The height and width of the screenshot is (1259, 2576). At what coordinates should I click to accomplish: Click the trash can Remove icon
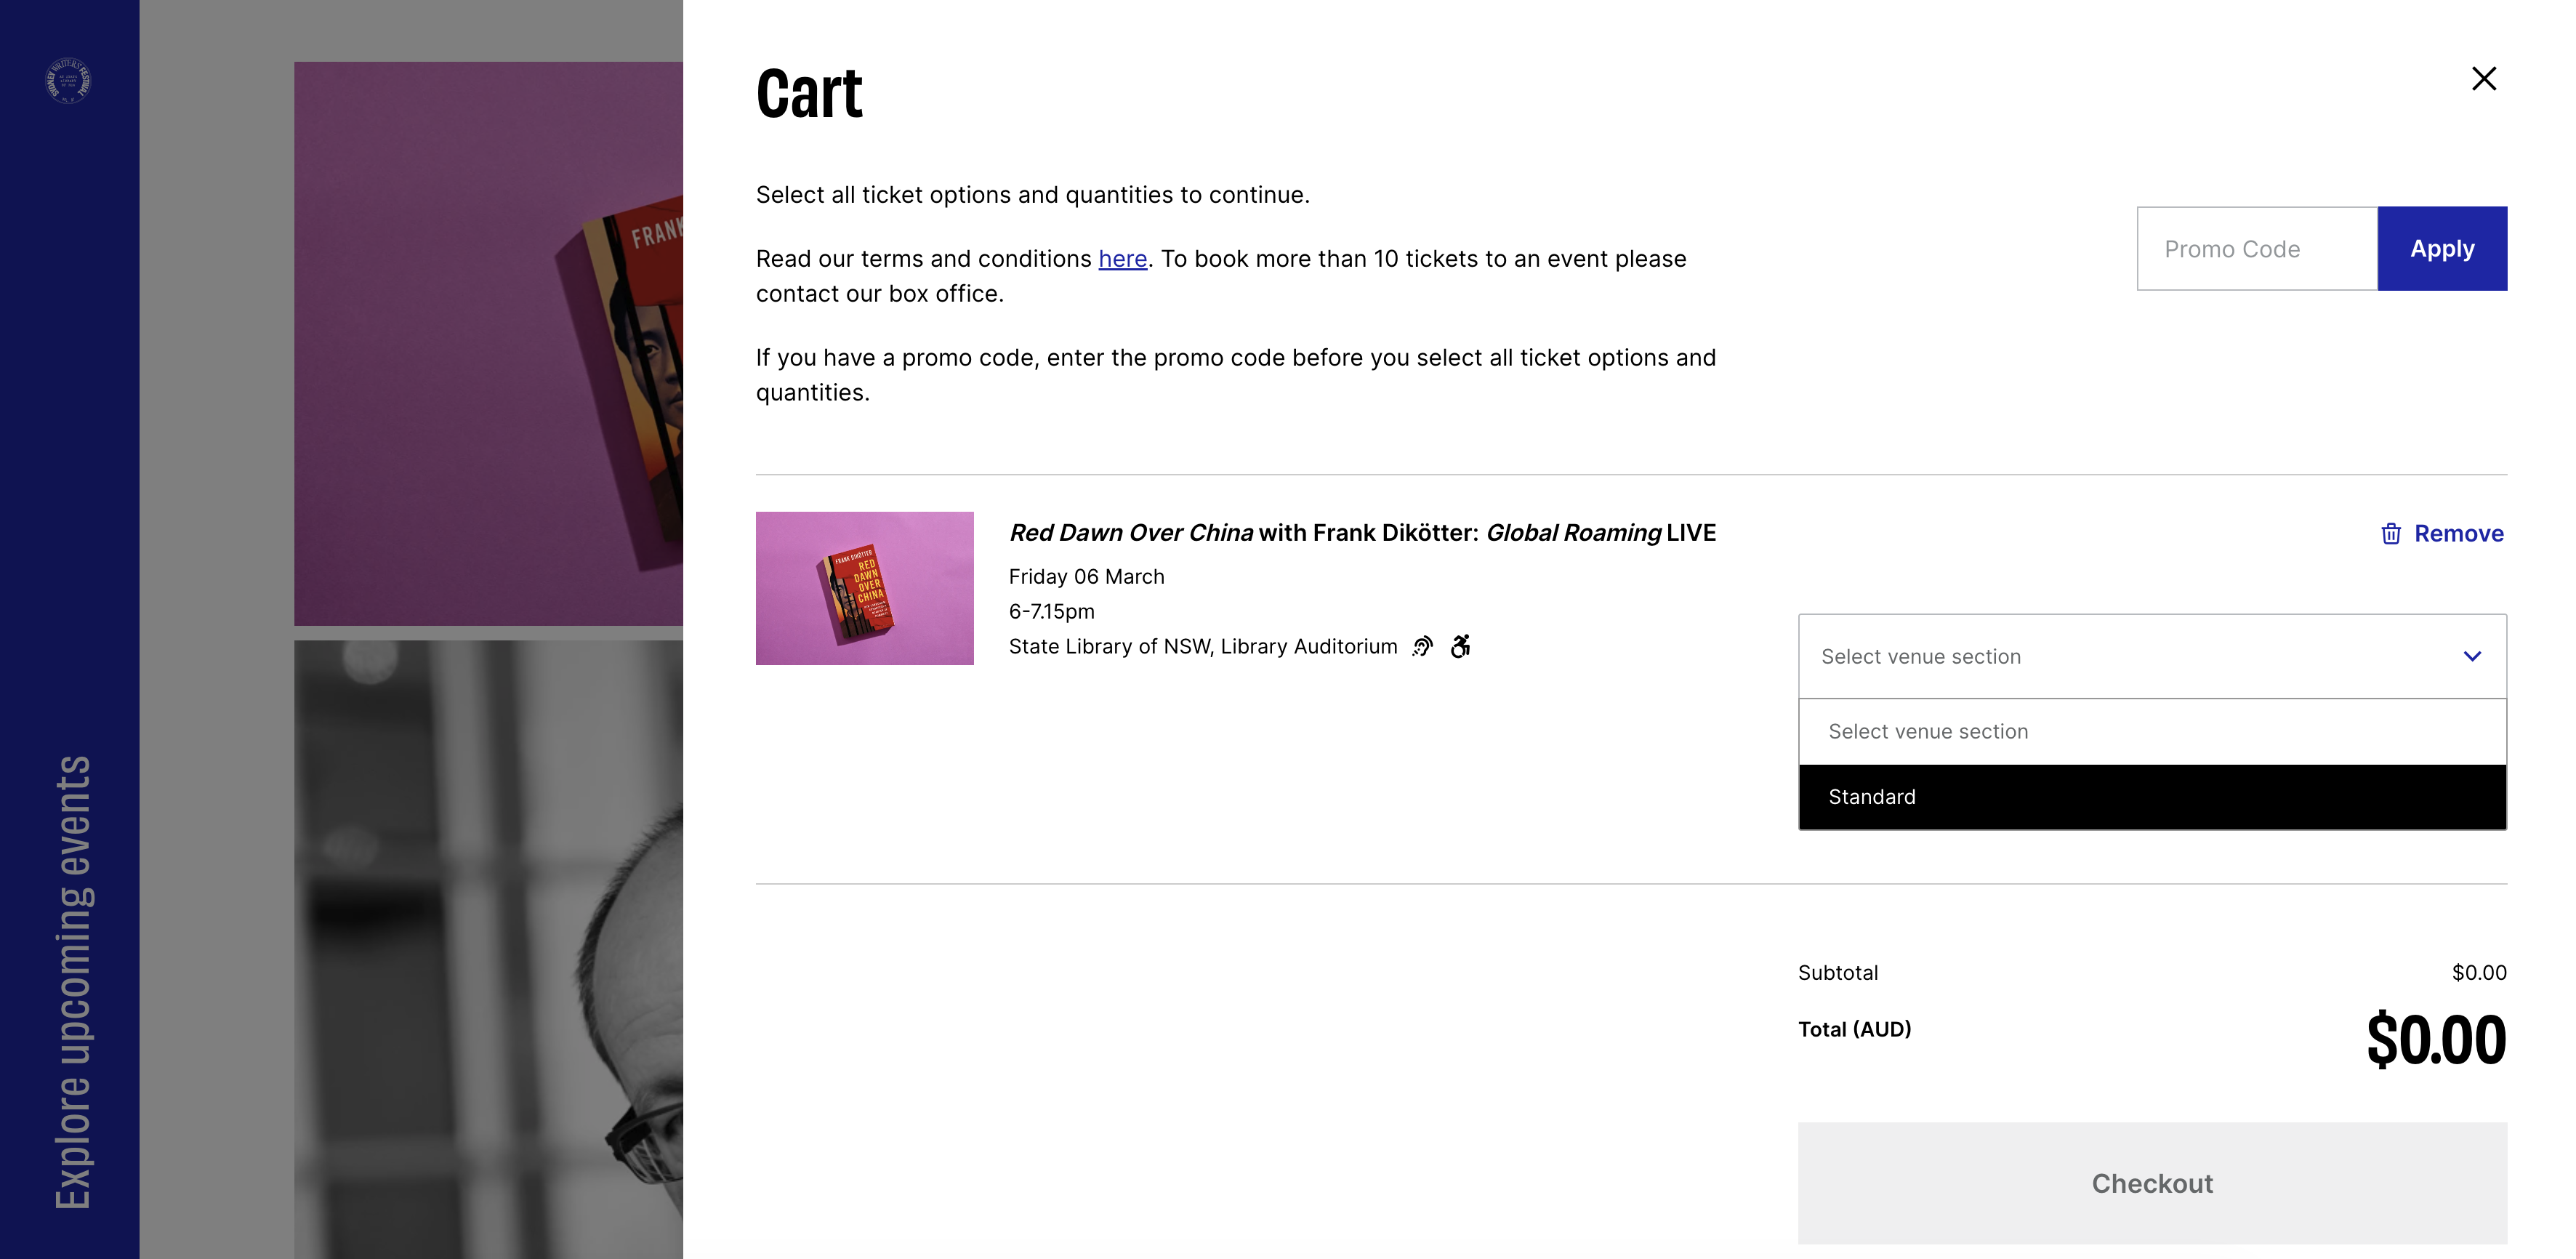(2390, 534)
